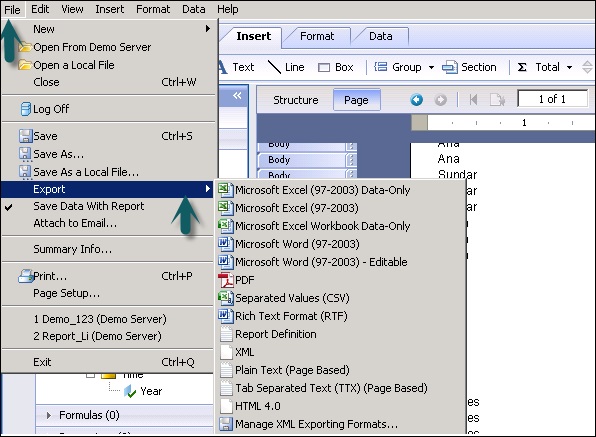Expand the Formulas (0) node
This screenshot has height=437, width=596.
(49, 415)
